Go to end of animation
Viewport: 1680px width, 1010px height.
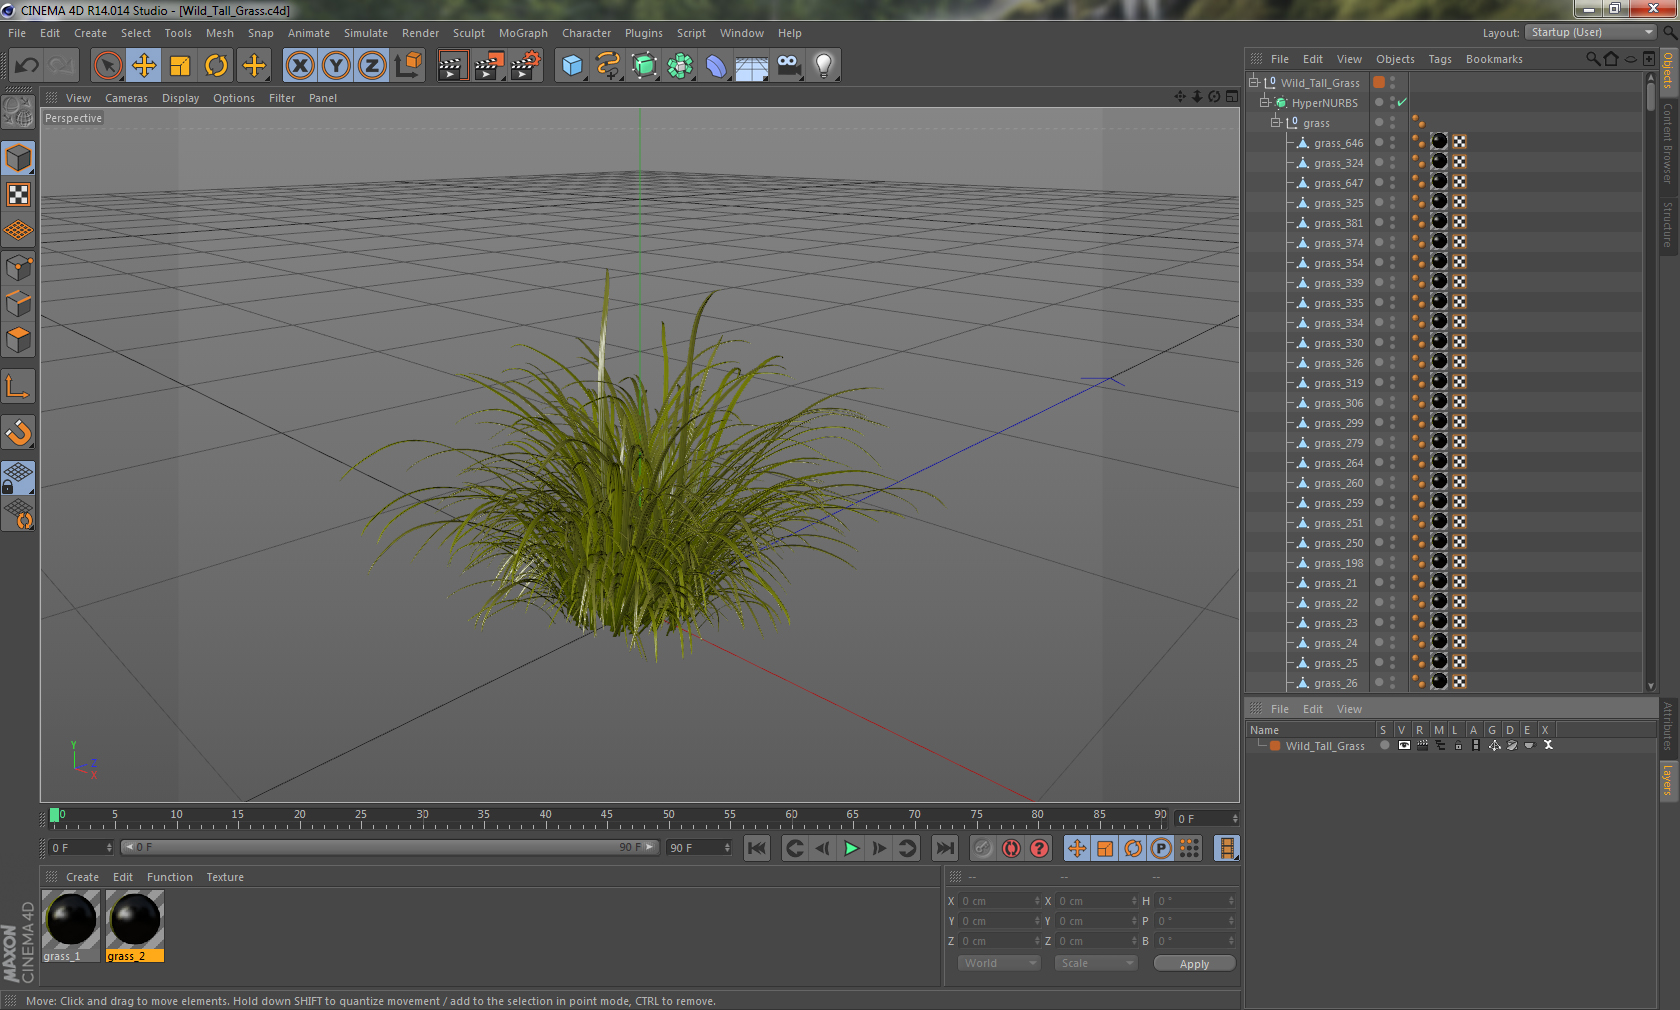coord(945,848)
